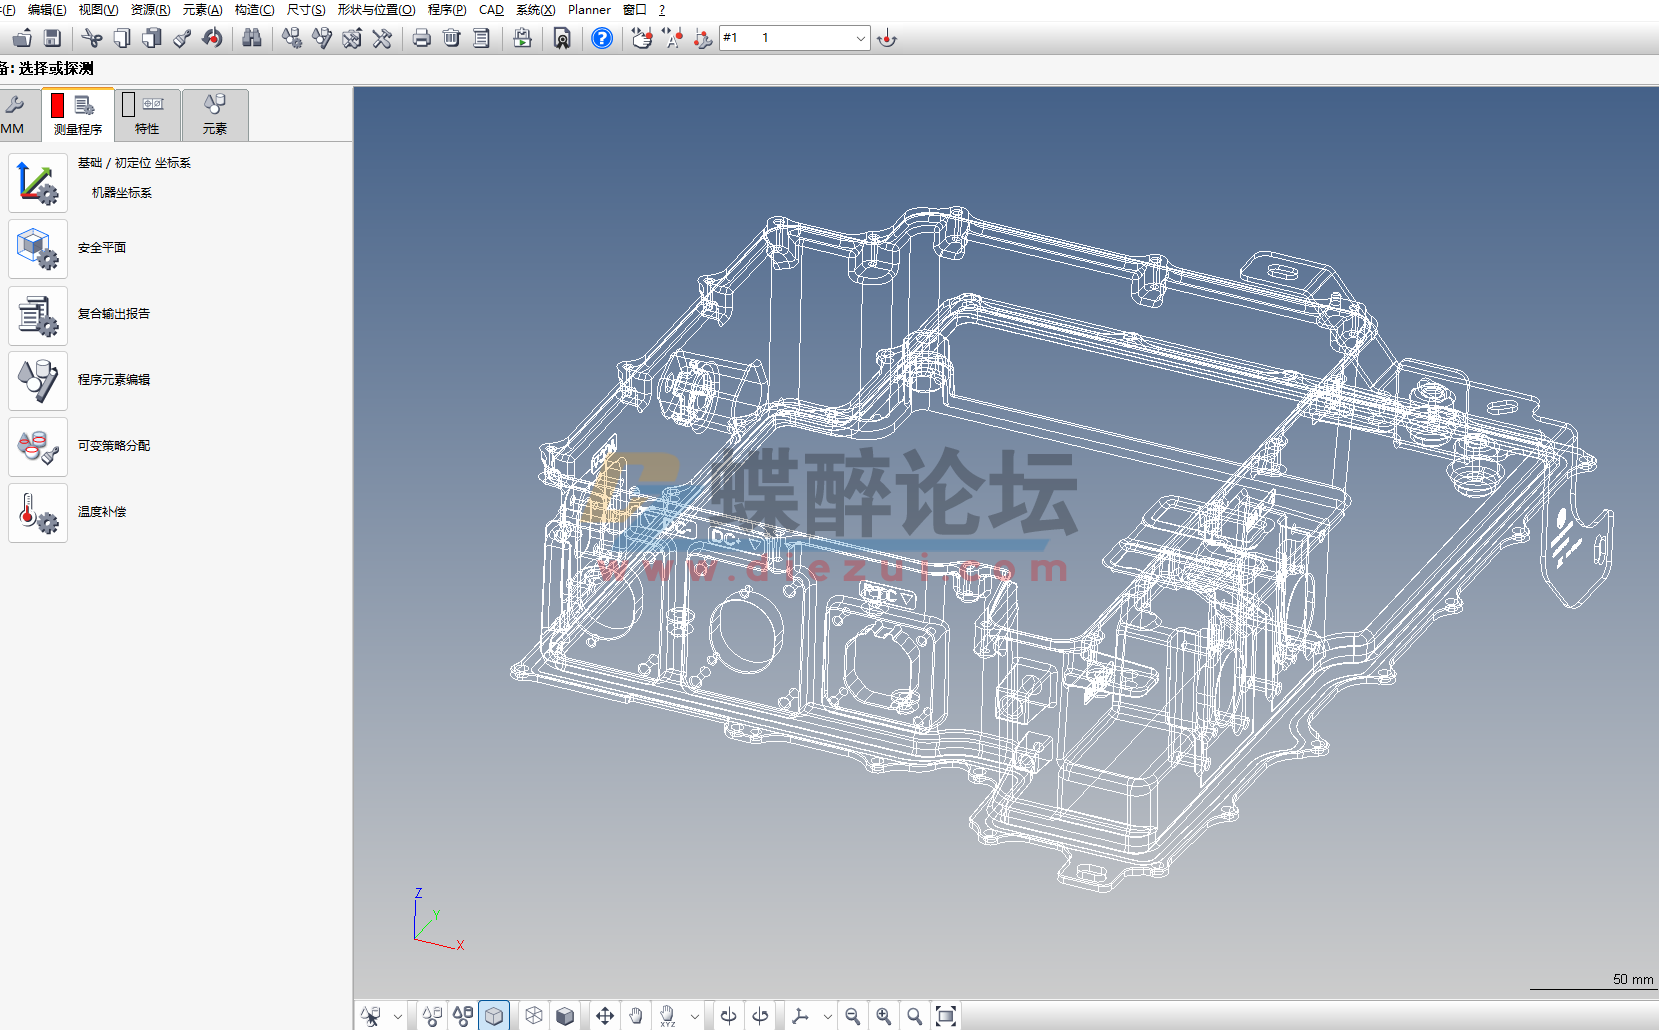The image size is (1659, 1030).
Task: Toggle the pan hand tool
Action: (x=636, y=1015)
